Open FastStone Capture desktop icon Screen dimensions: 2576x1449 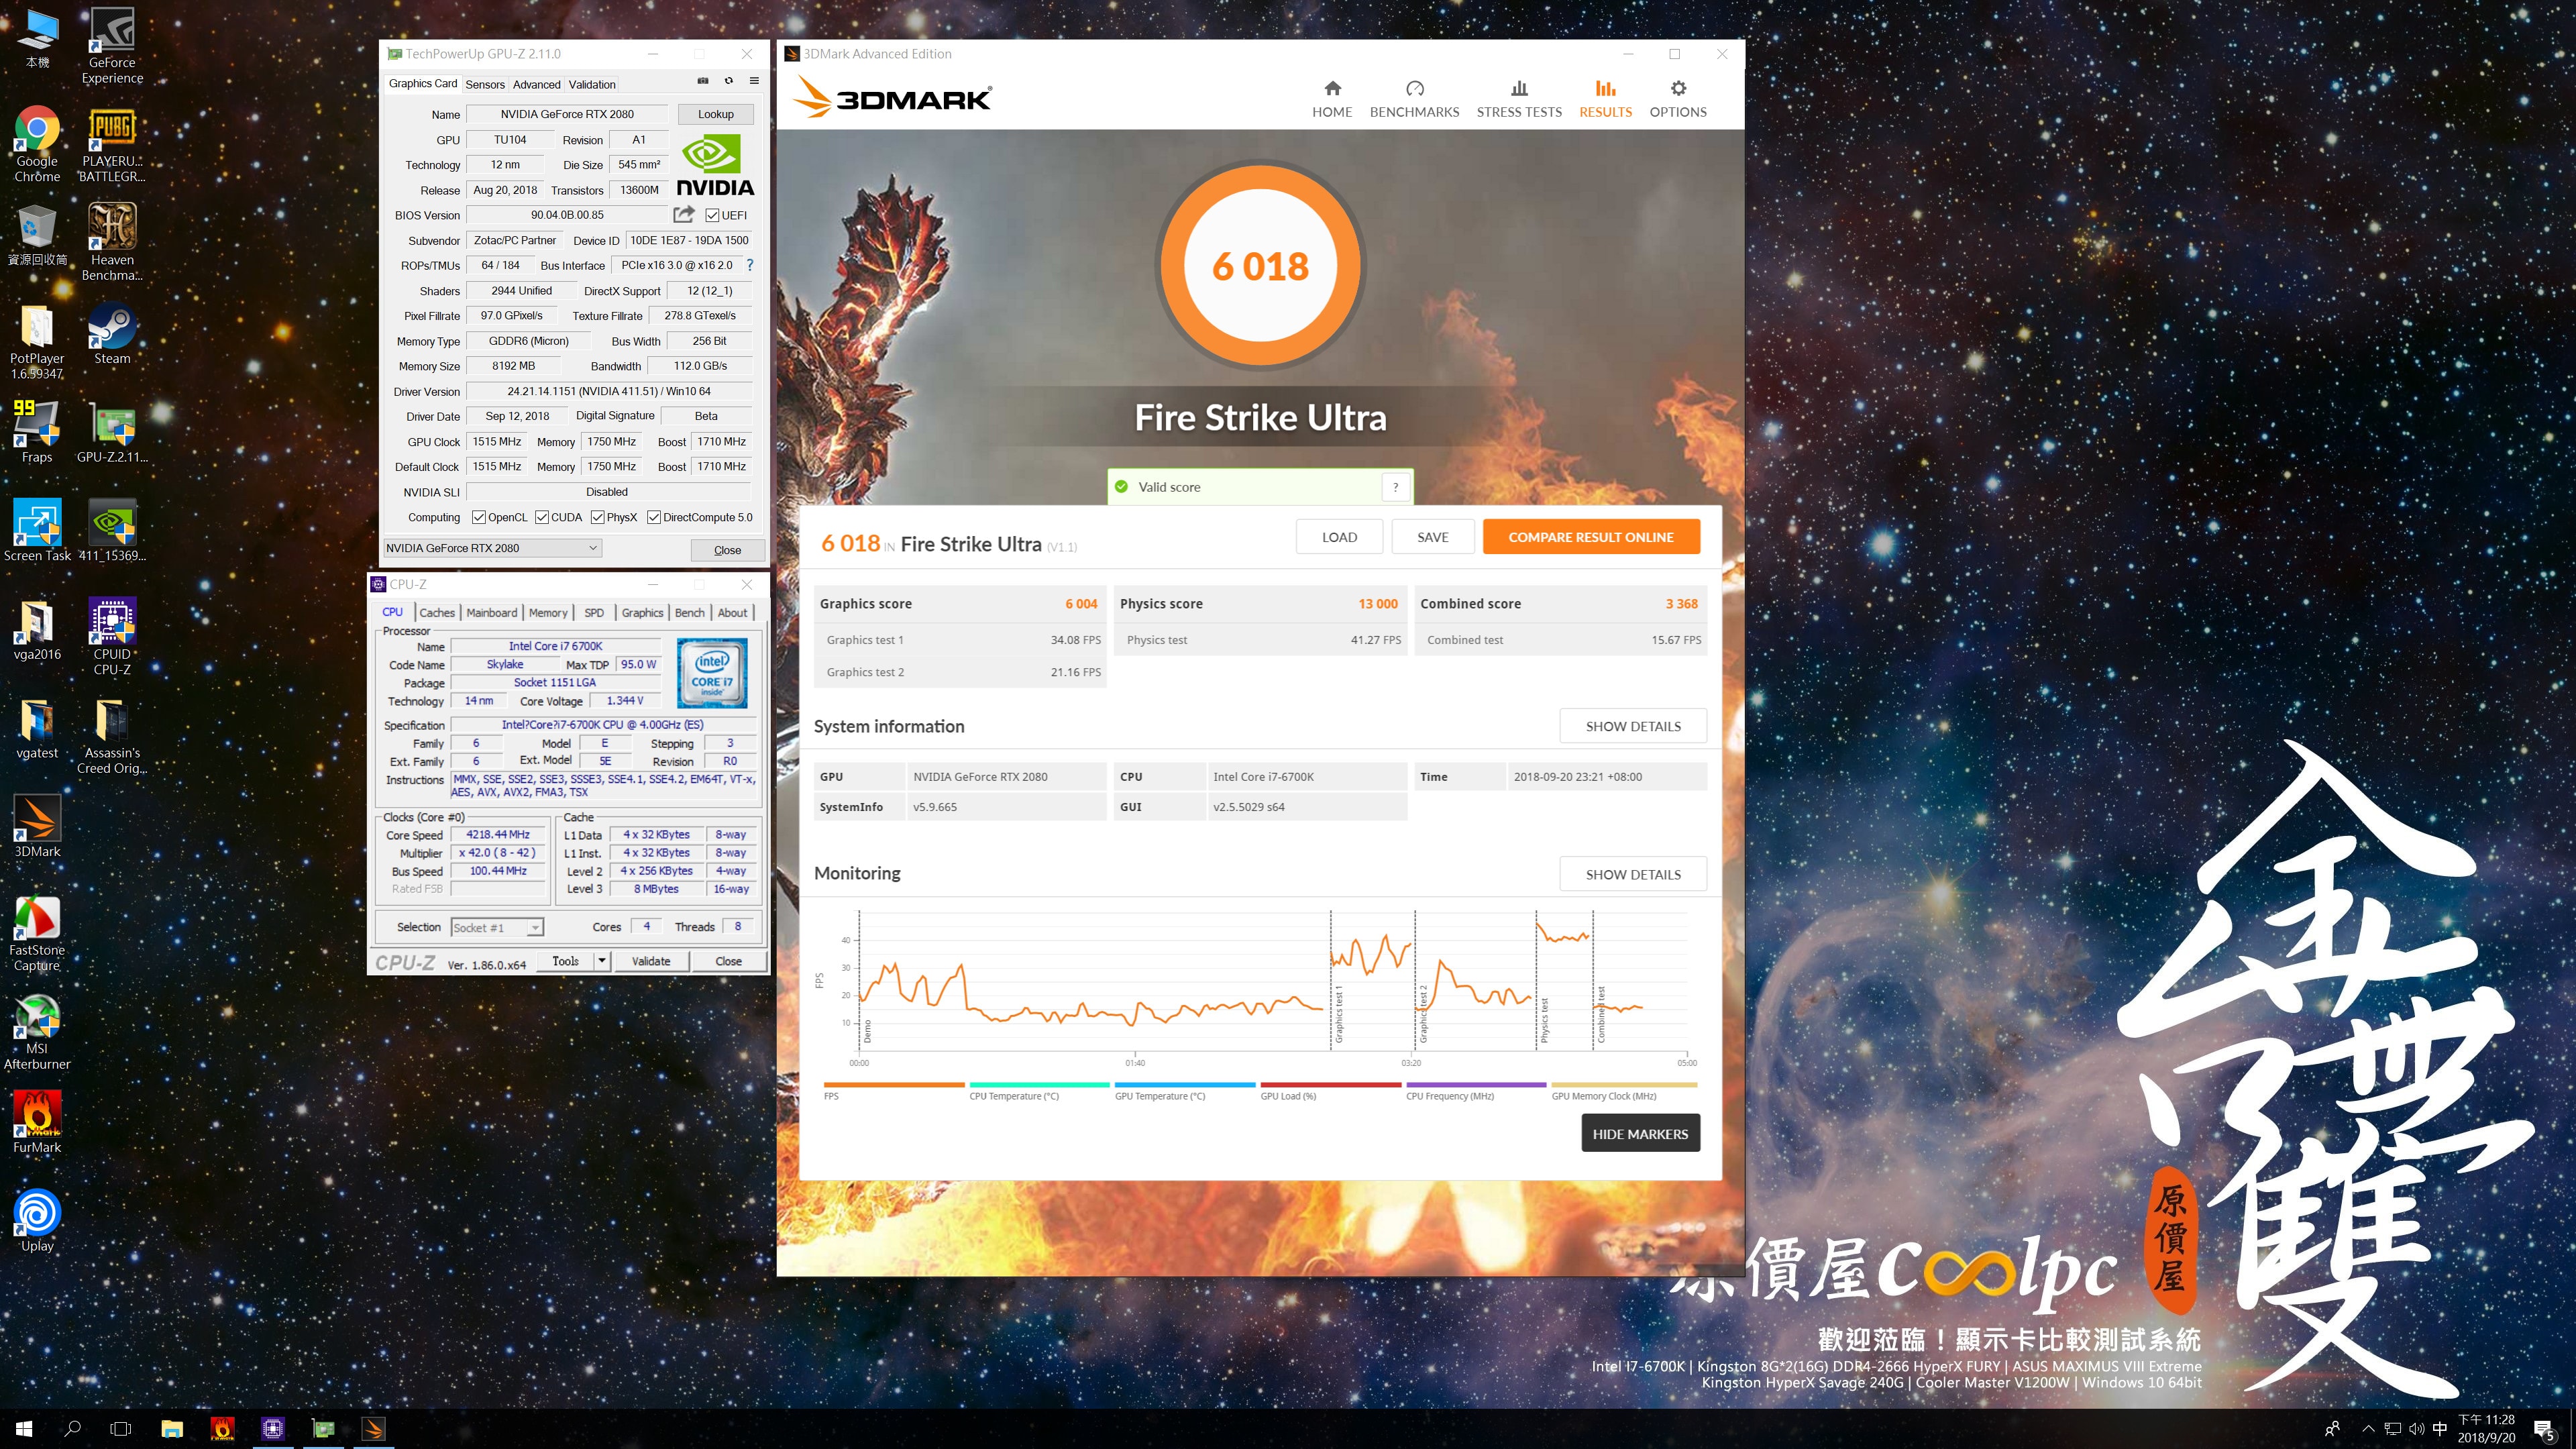click(37, 933)
